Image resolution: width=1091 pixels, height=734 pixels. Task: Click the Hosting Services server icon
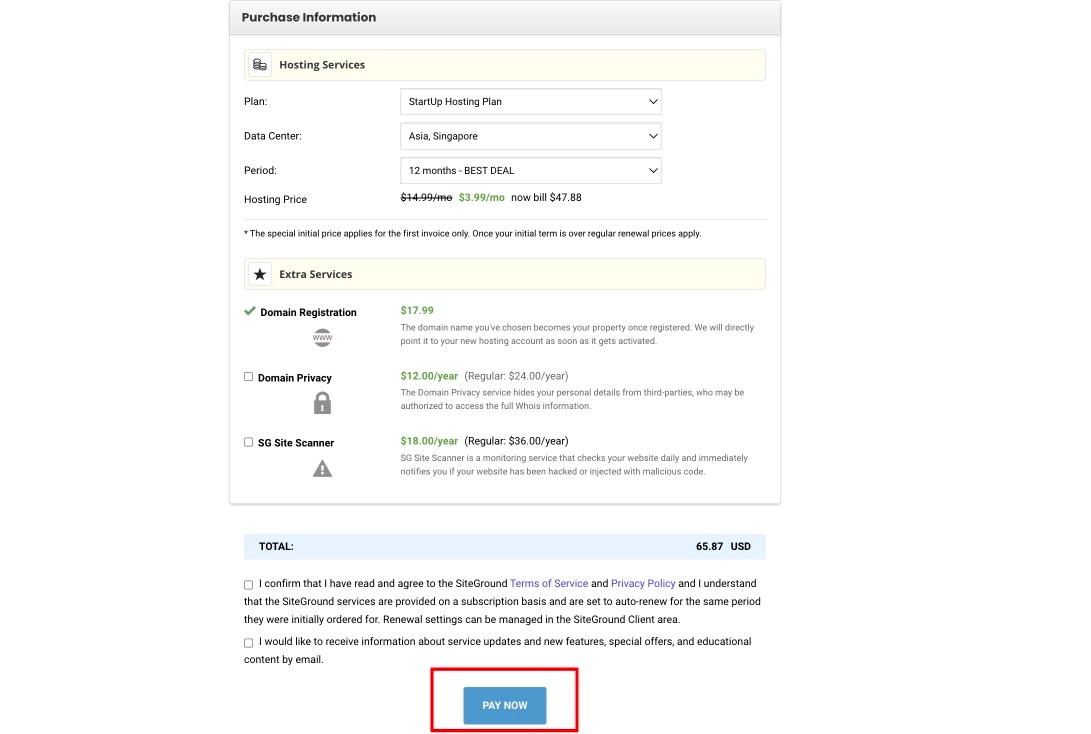[x=260, y=63]
